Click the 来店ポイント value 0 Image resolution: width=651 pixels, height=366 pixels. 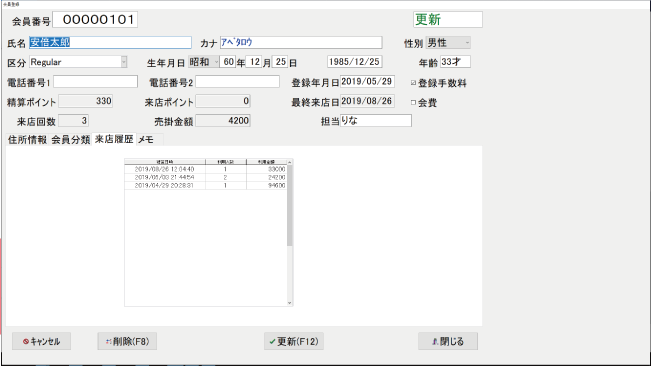coord(223,101)
